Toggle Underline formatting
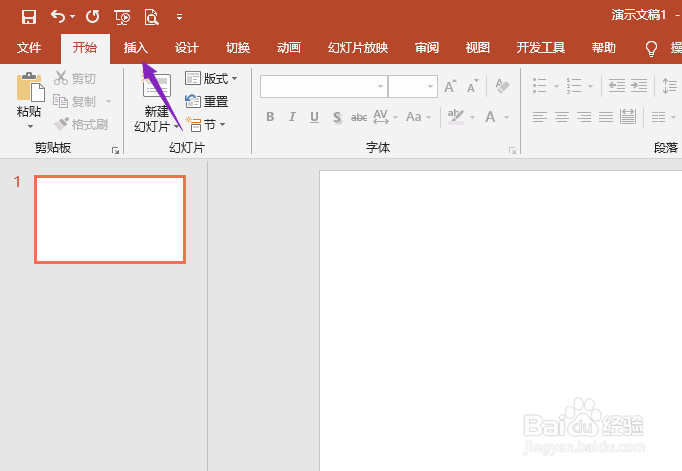 point(314,117)
